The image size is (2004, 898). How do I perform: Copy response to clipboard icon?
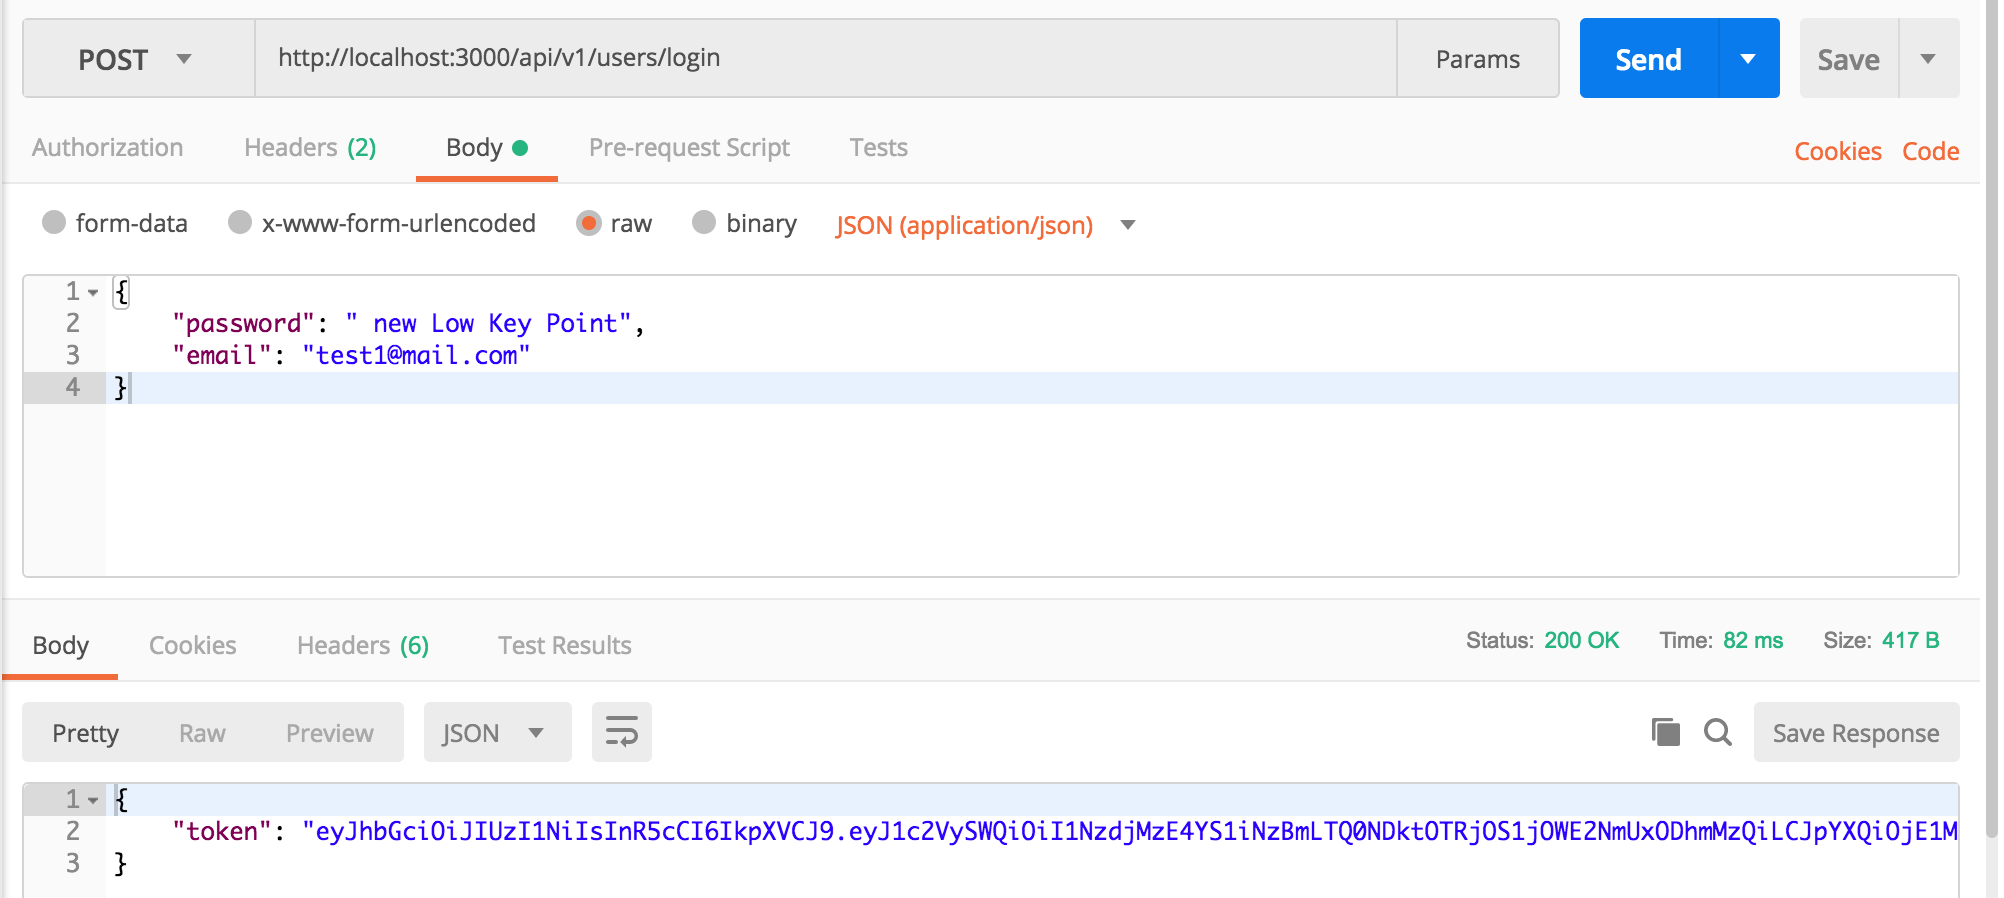coord(1665,732)
